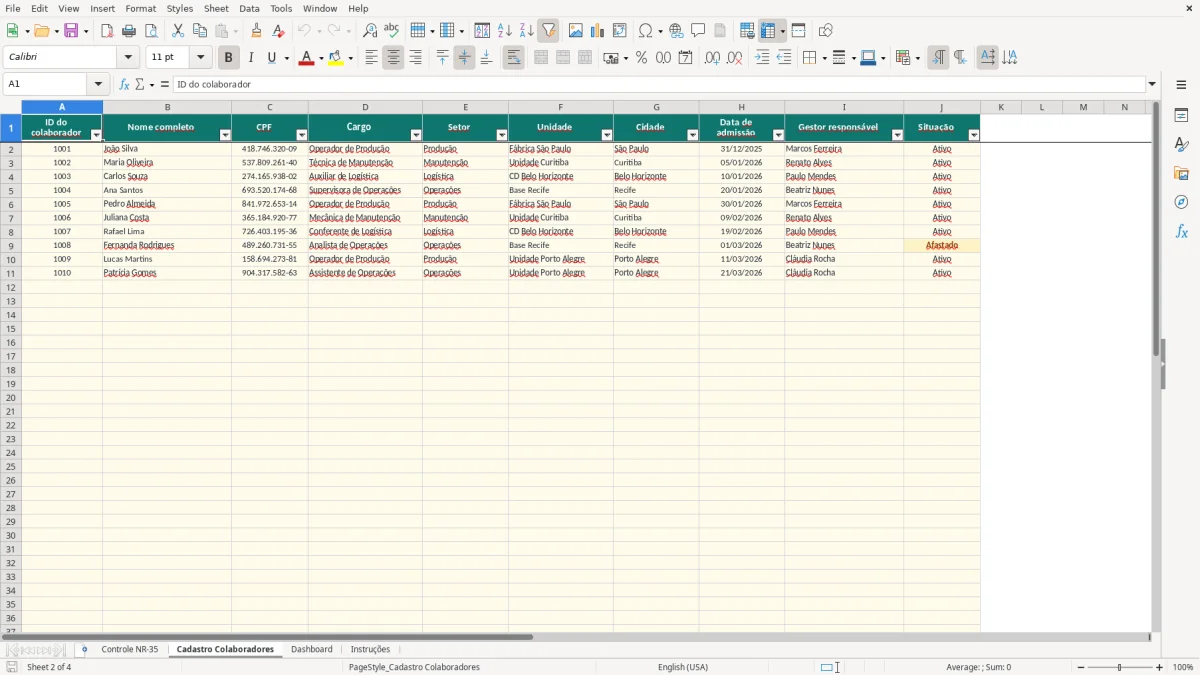Click the Copy icon
1200x675 pixels.
pyautogui.click(x=200, y=31)
